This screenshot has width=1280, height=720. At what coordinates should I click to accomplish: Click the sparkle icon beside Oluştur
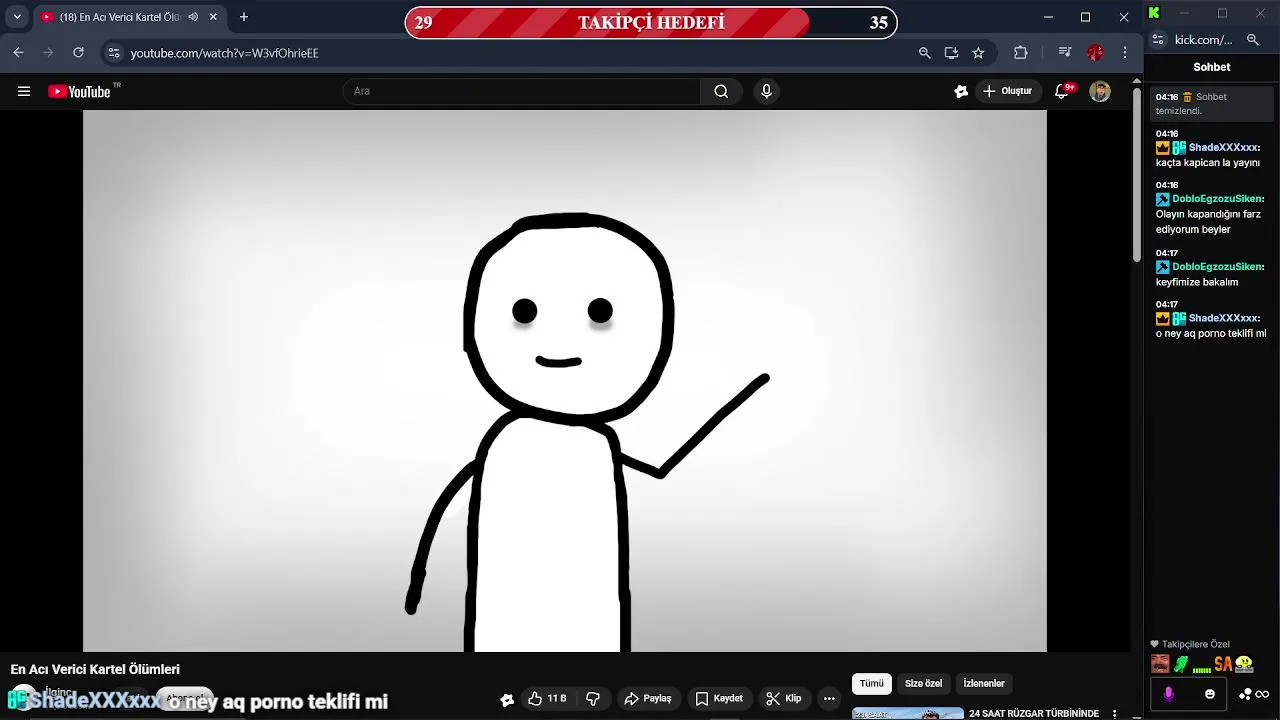[961, 91]
